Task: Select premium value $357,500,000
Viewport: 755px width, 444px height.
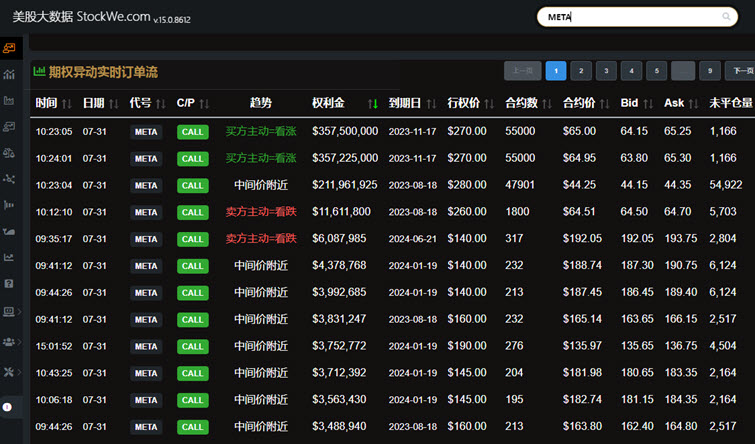Action: tap(345, 131)
